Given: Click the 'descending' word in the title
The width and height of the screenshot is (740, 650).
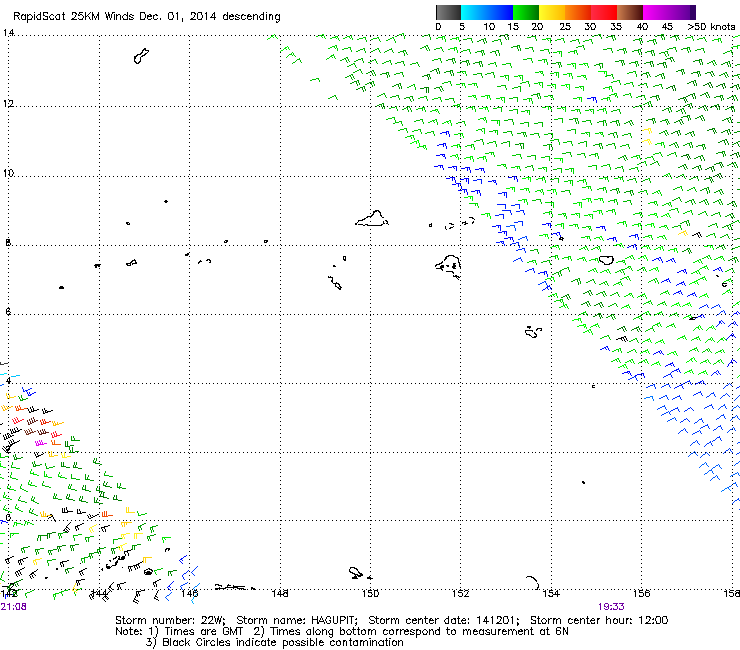Looking at the screenshot, I should (x=251, y=17).
